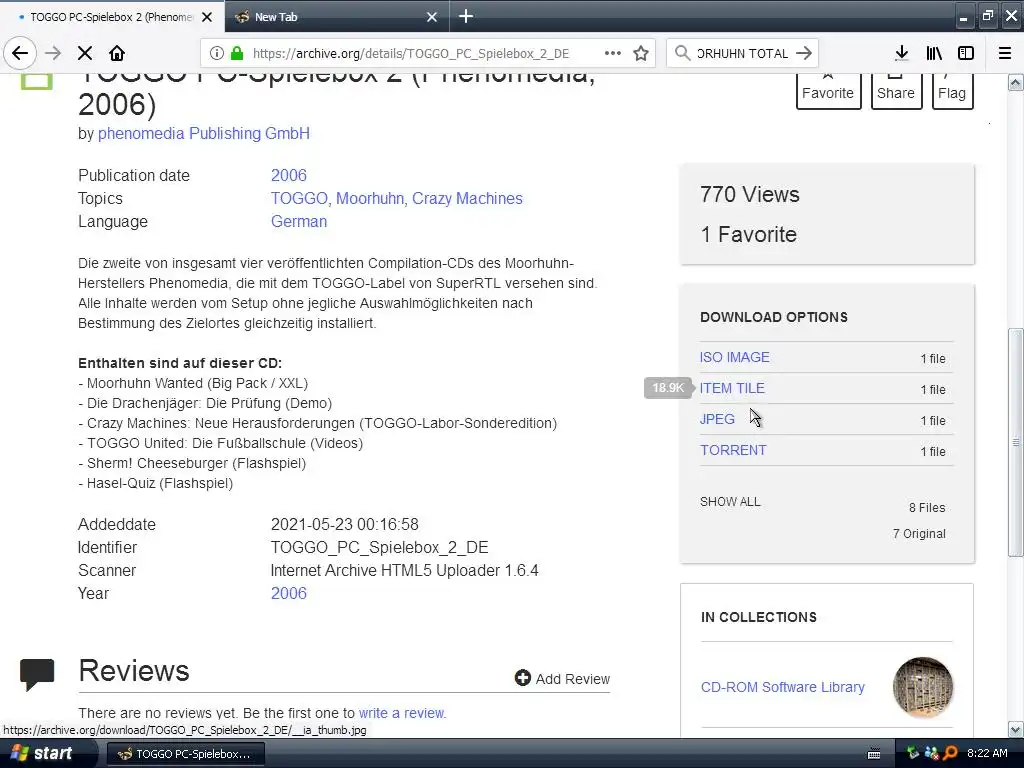1024x768 pixels.
Task: Click the 2021-05-23 00:16:58 added date
Action: point(345,524)
